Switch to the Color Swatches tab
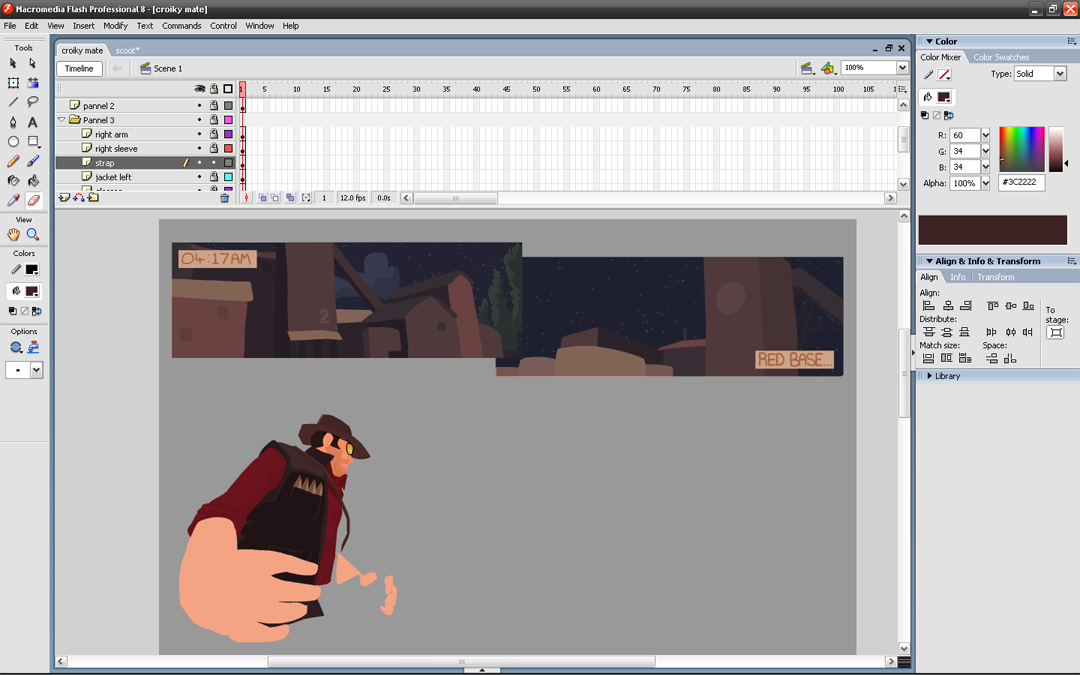This screenshot has height=675, width=1080. point(1000,57)
